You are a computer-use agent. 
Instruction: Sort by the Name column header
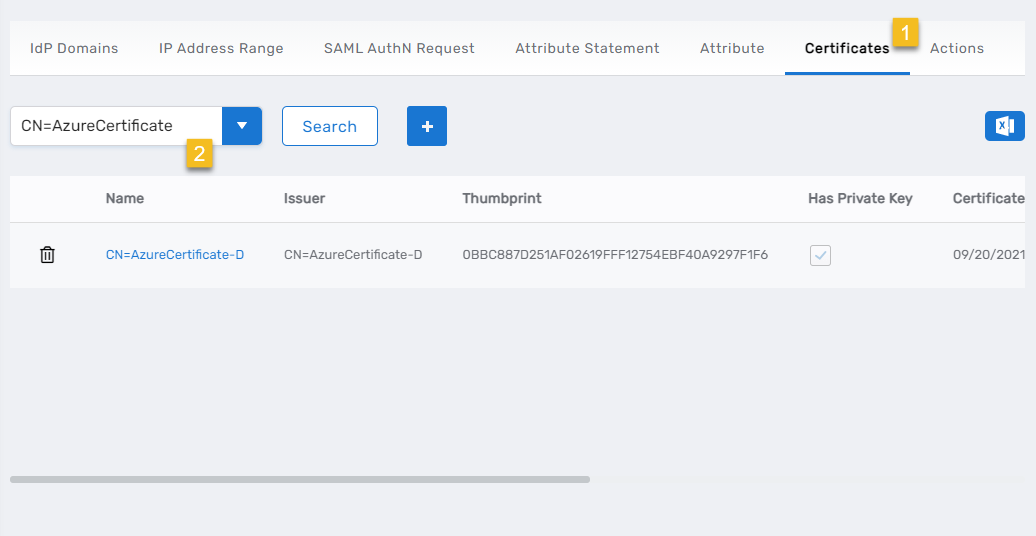pos(125,198)
